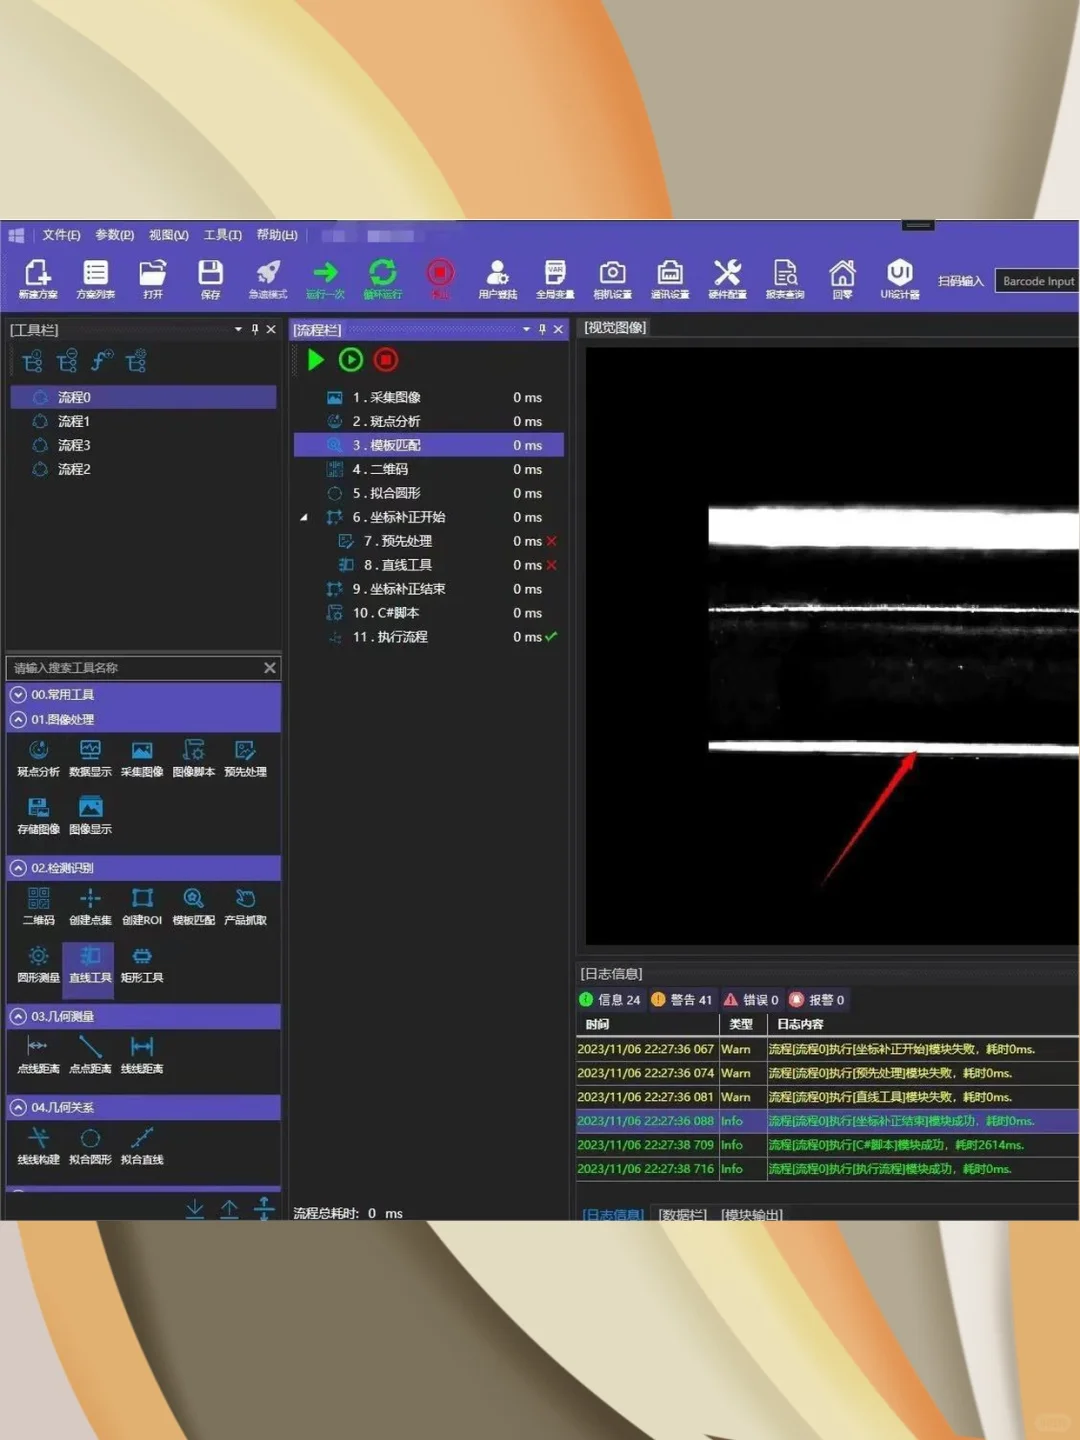Run once with the green arrow 运行一次

coord(325,279)
